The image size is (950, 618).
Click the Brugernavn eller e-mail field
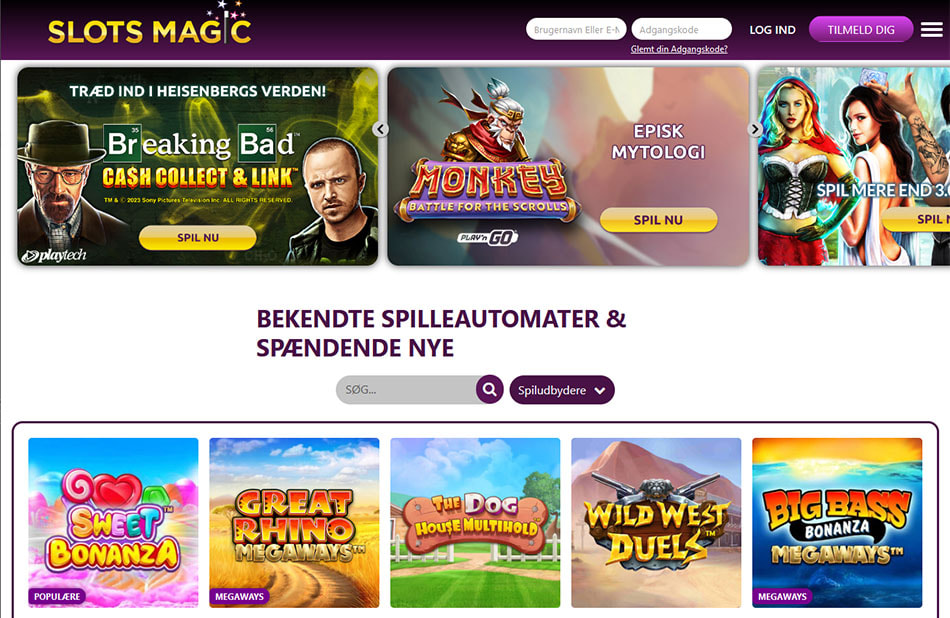click(x=576, y=29)
